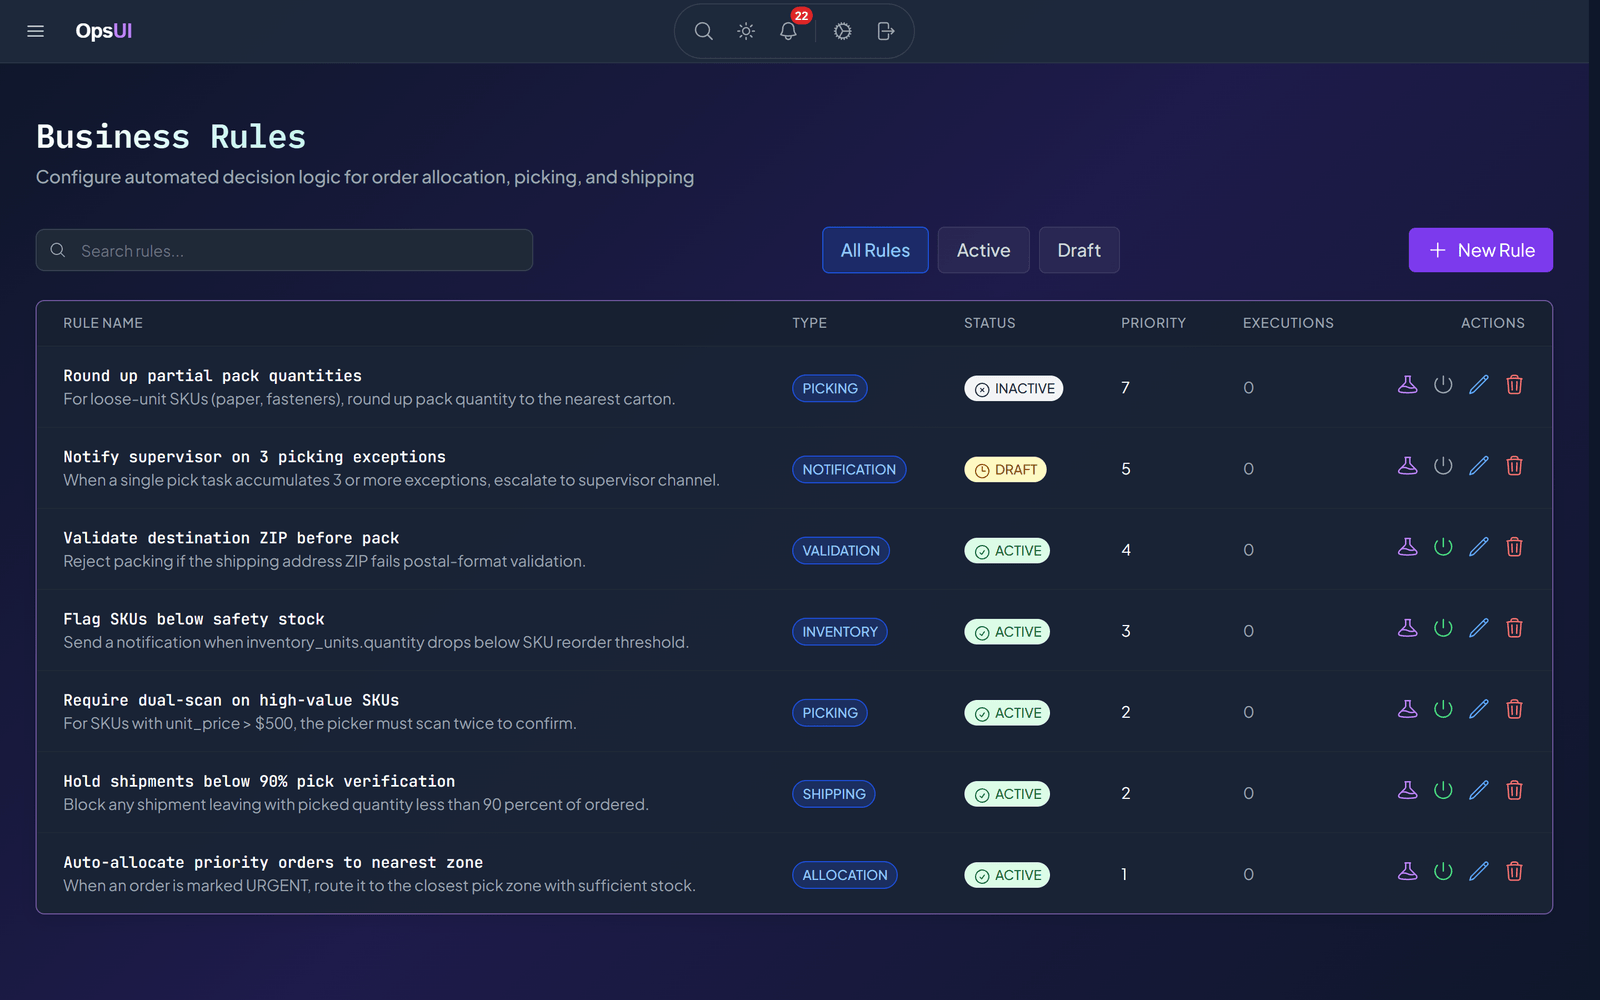Click the INACTIVE status badge
Screen dimensions: 1600x1000
(x=1013, y=388)
